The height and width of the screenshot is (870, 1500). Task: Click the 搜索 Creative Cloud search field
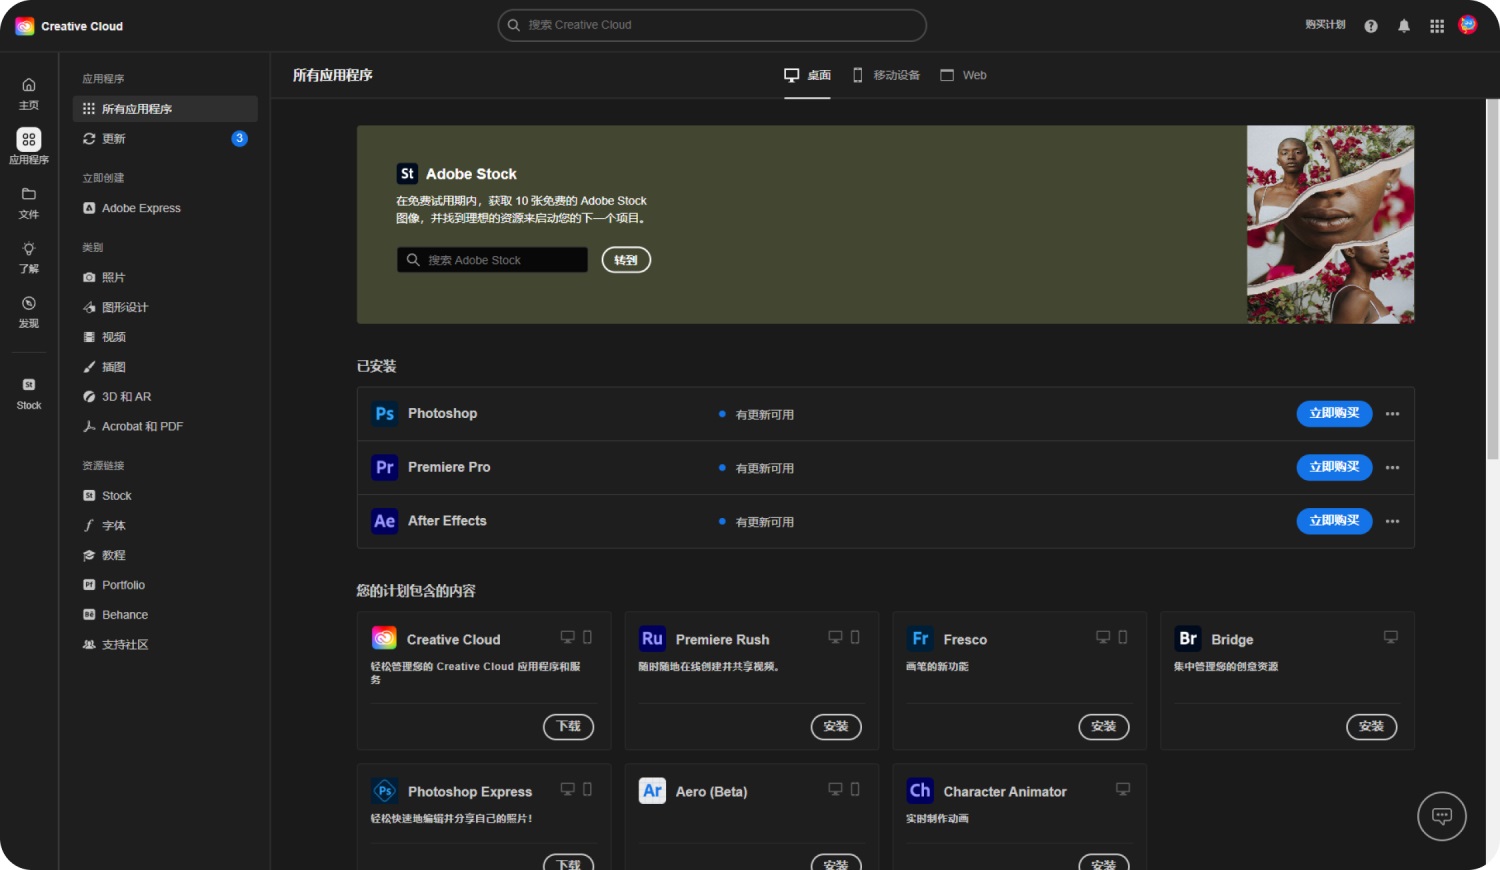point(712,25)
